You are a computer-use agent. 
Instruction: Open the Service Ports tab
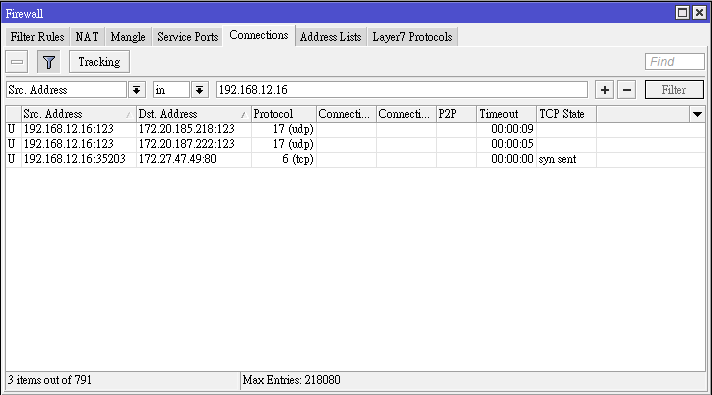(188, 37)
